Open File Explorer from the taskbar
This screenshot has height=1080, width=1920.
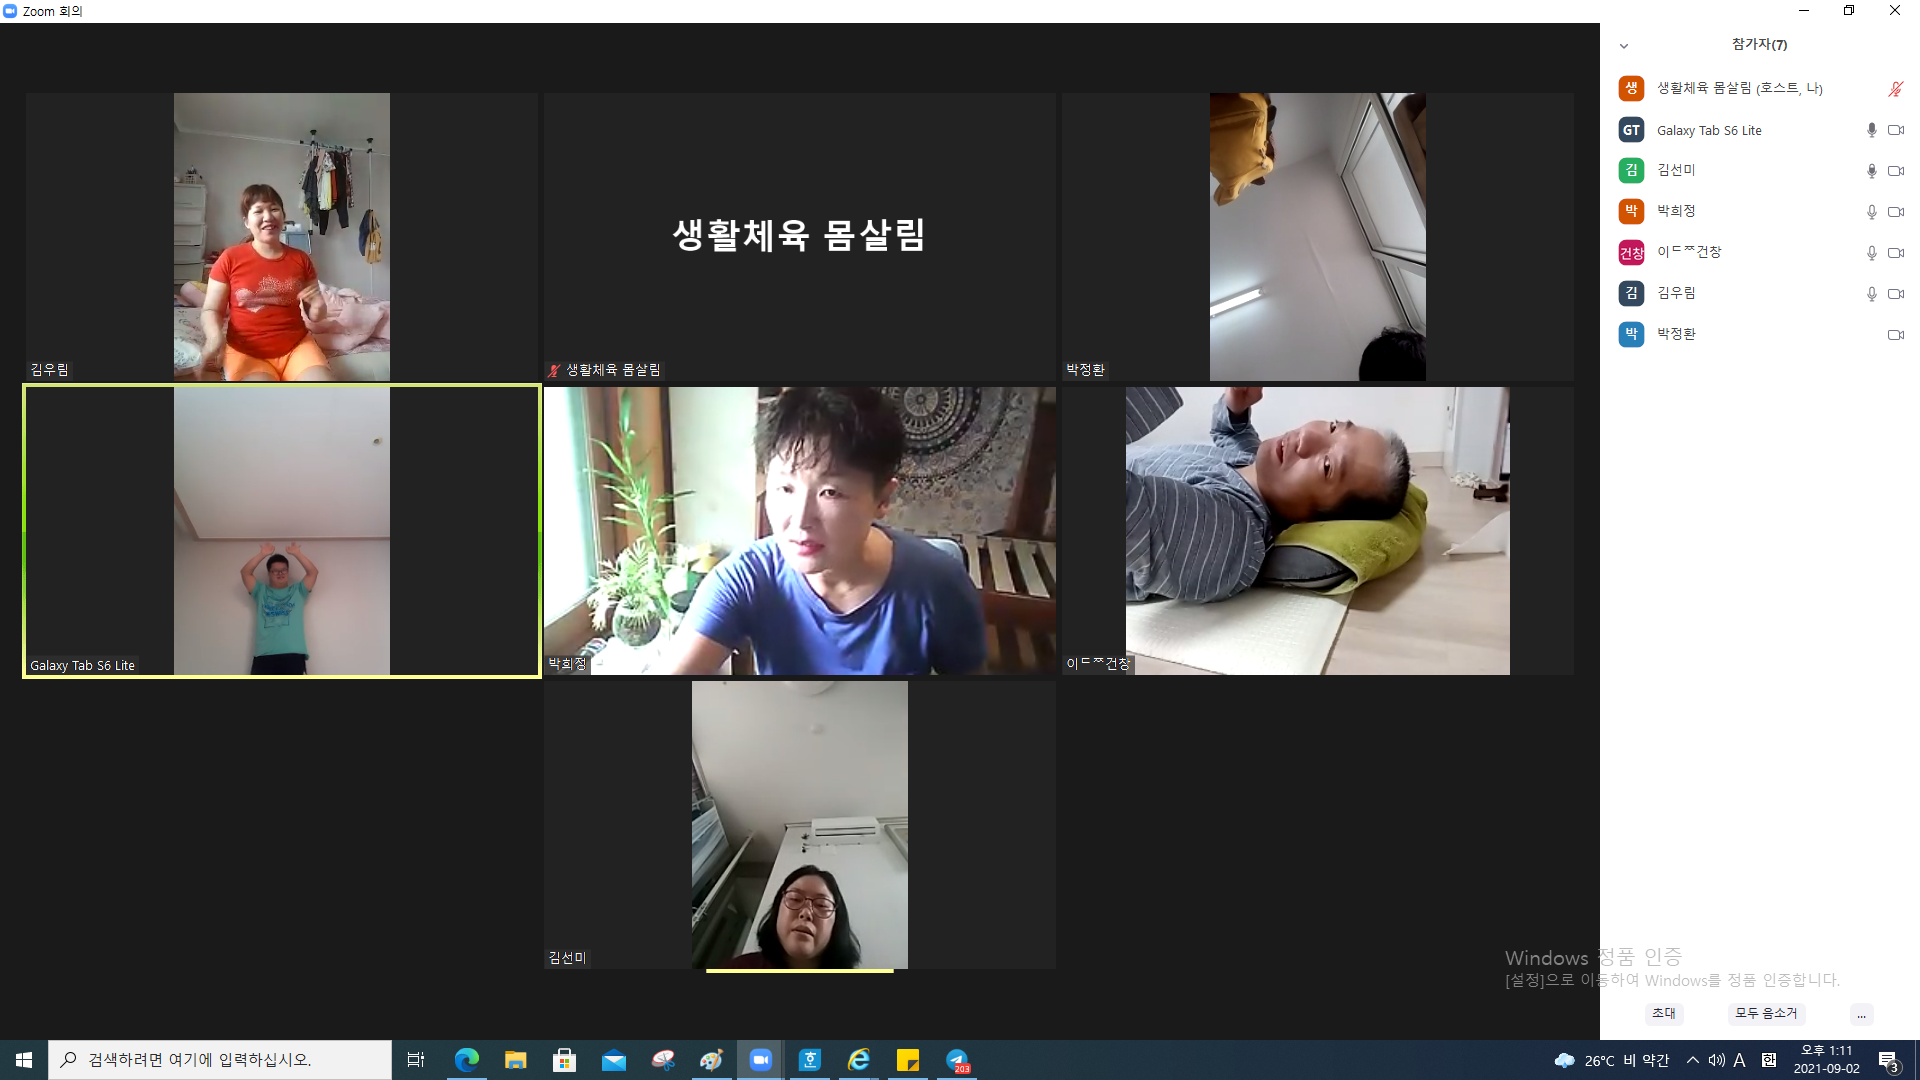515,1060
